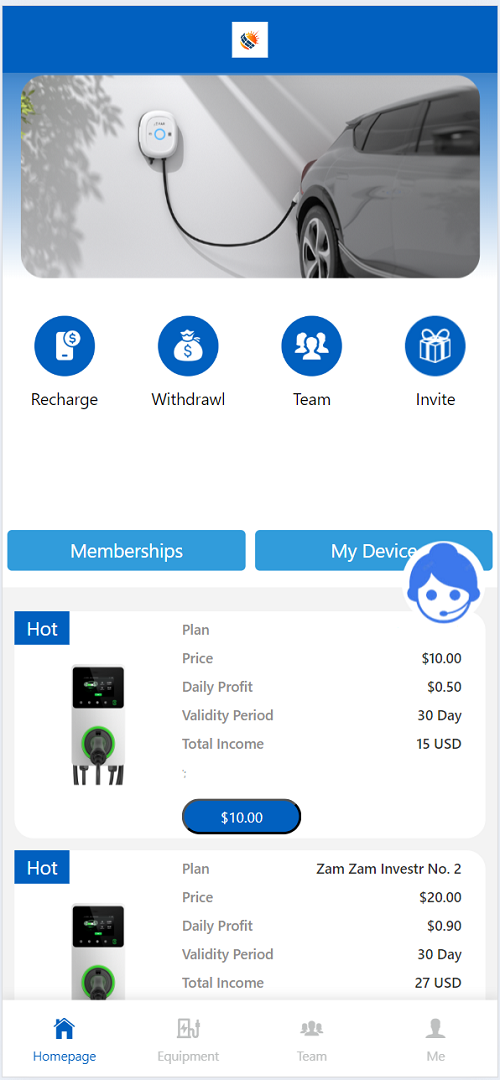Select Zam Zam Investr No. 2 plan name
Image resolution: width=500 pixels, height=1080 pixels.
[x=388, y=869]
